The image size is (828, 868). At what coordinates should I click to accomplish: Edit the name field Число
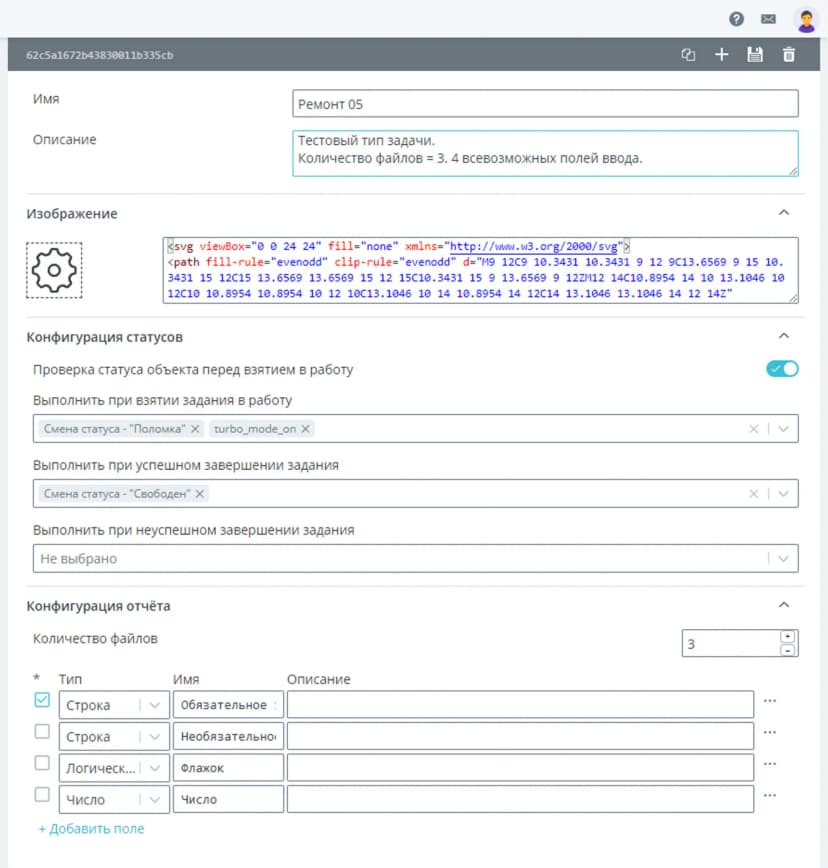pyautogui.click(x=228, y=799)
